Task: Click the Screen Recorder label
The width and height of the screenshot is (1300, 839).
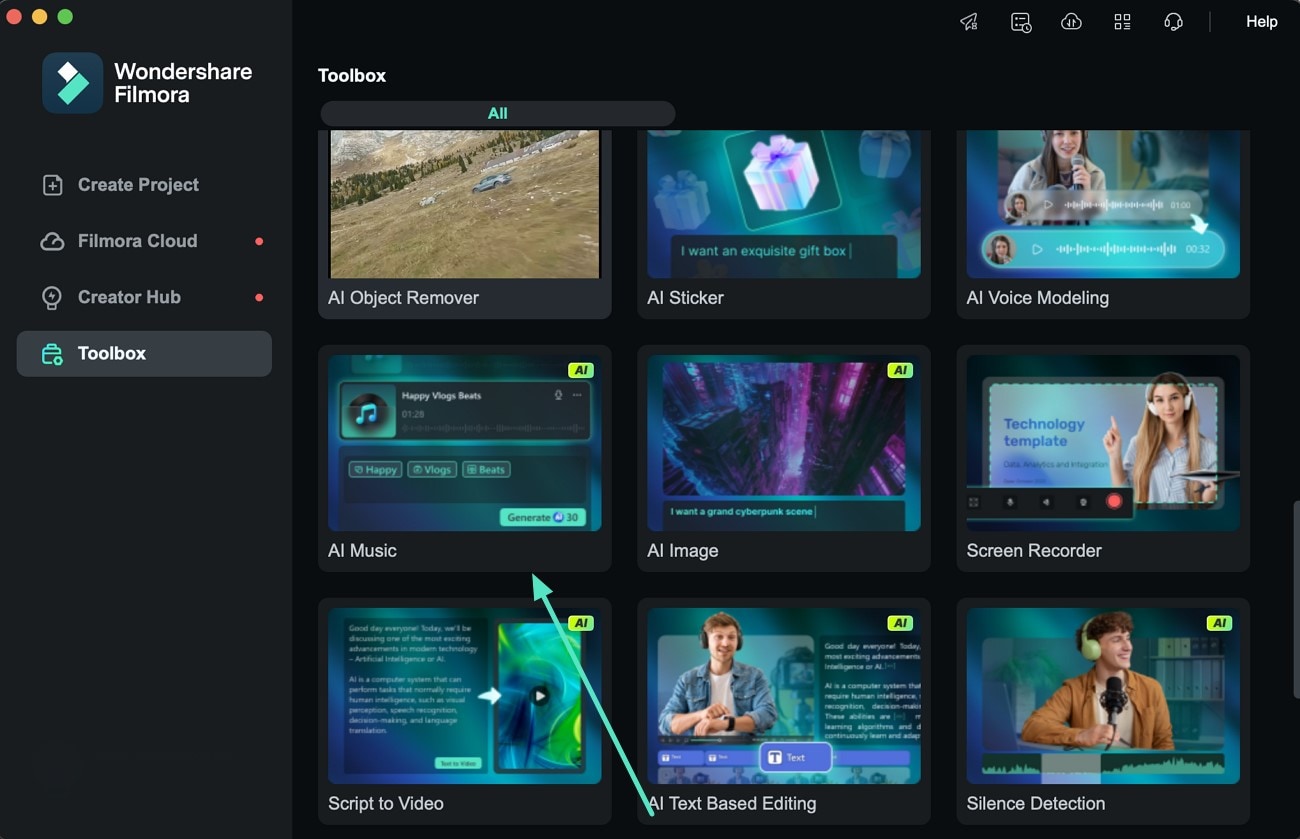Action: [1034, 551]
